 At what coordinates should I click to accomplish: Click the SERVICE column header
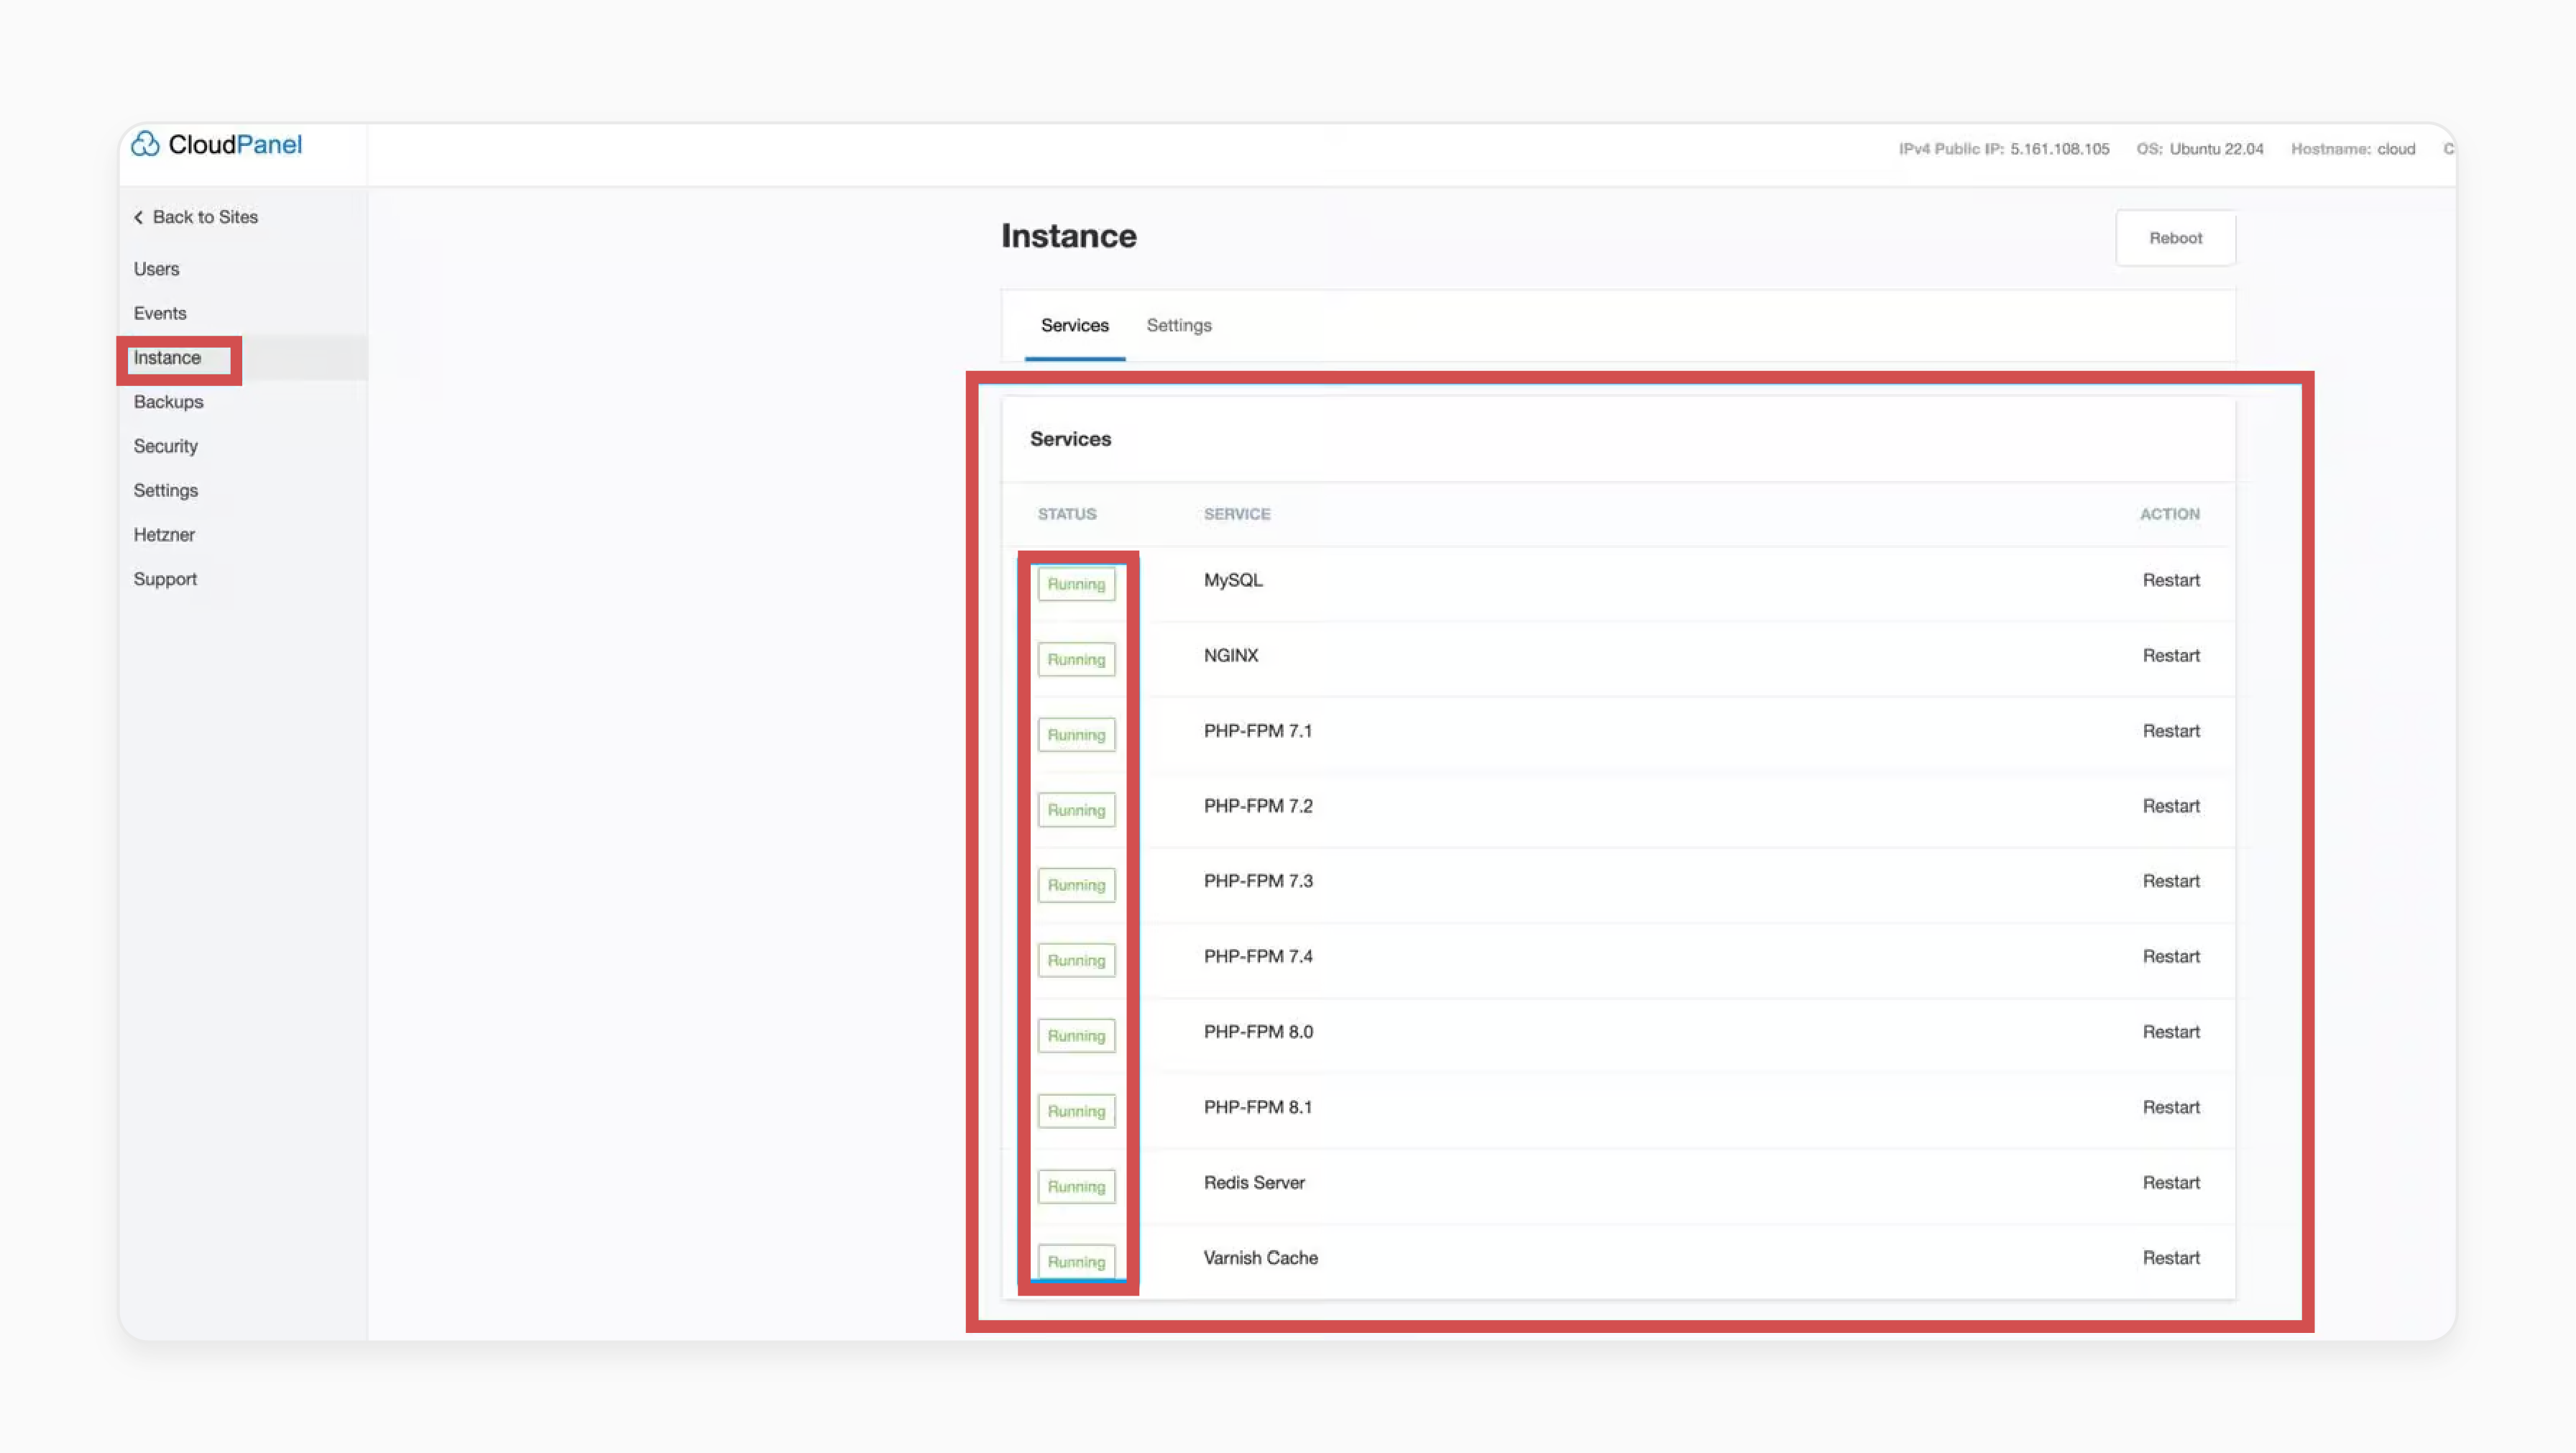[x=1237, y=514]
